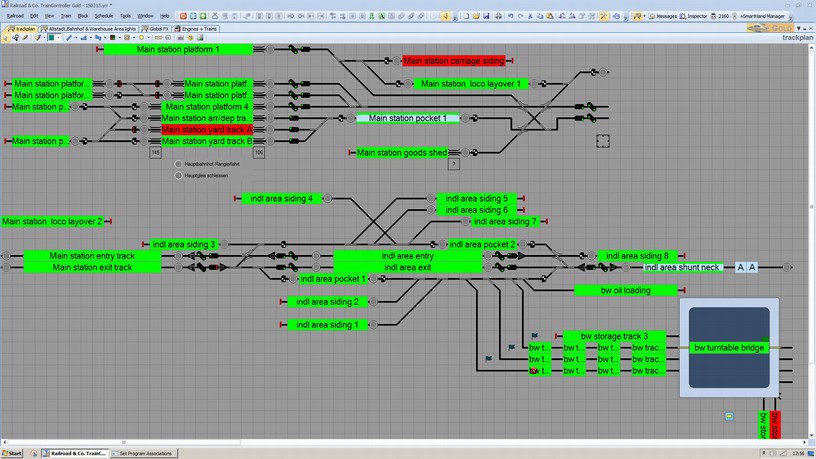Click the Paste icon
The image size is (816, 459).
(x=550, y=16)
